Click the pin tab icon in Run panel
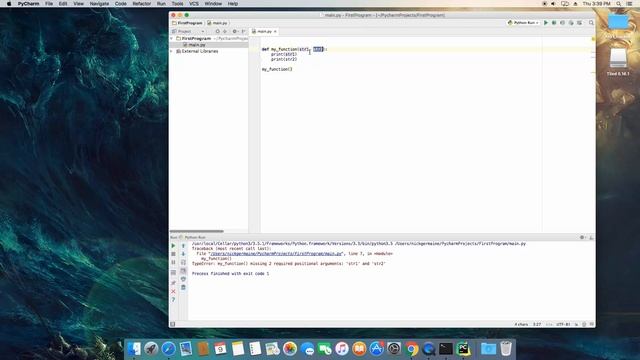This screenshot has width=640, height=360. (173, 283)
